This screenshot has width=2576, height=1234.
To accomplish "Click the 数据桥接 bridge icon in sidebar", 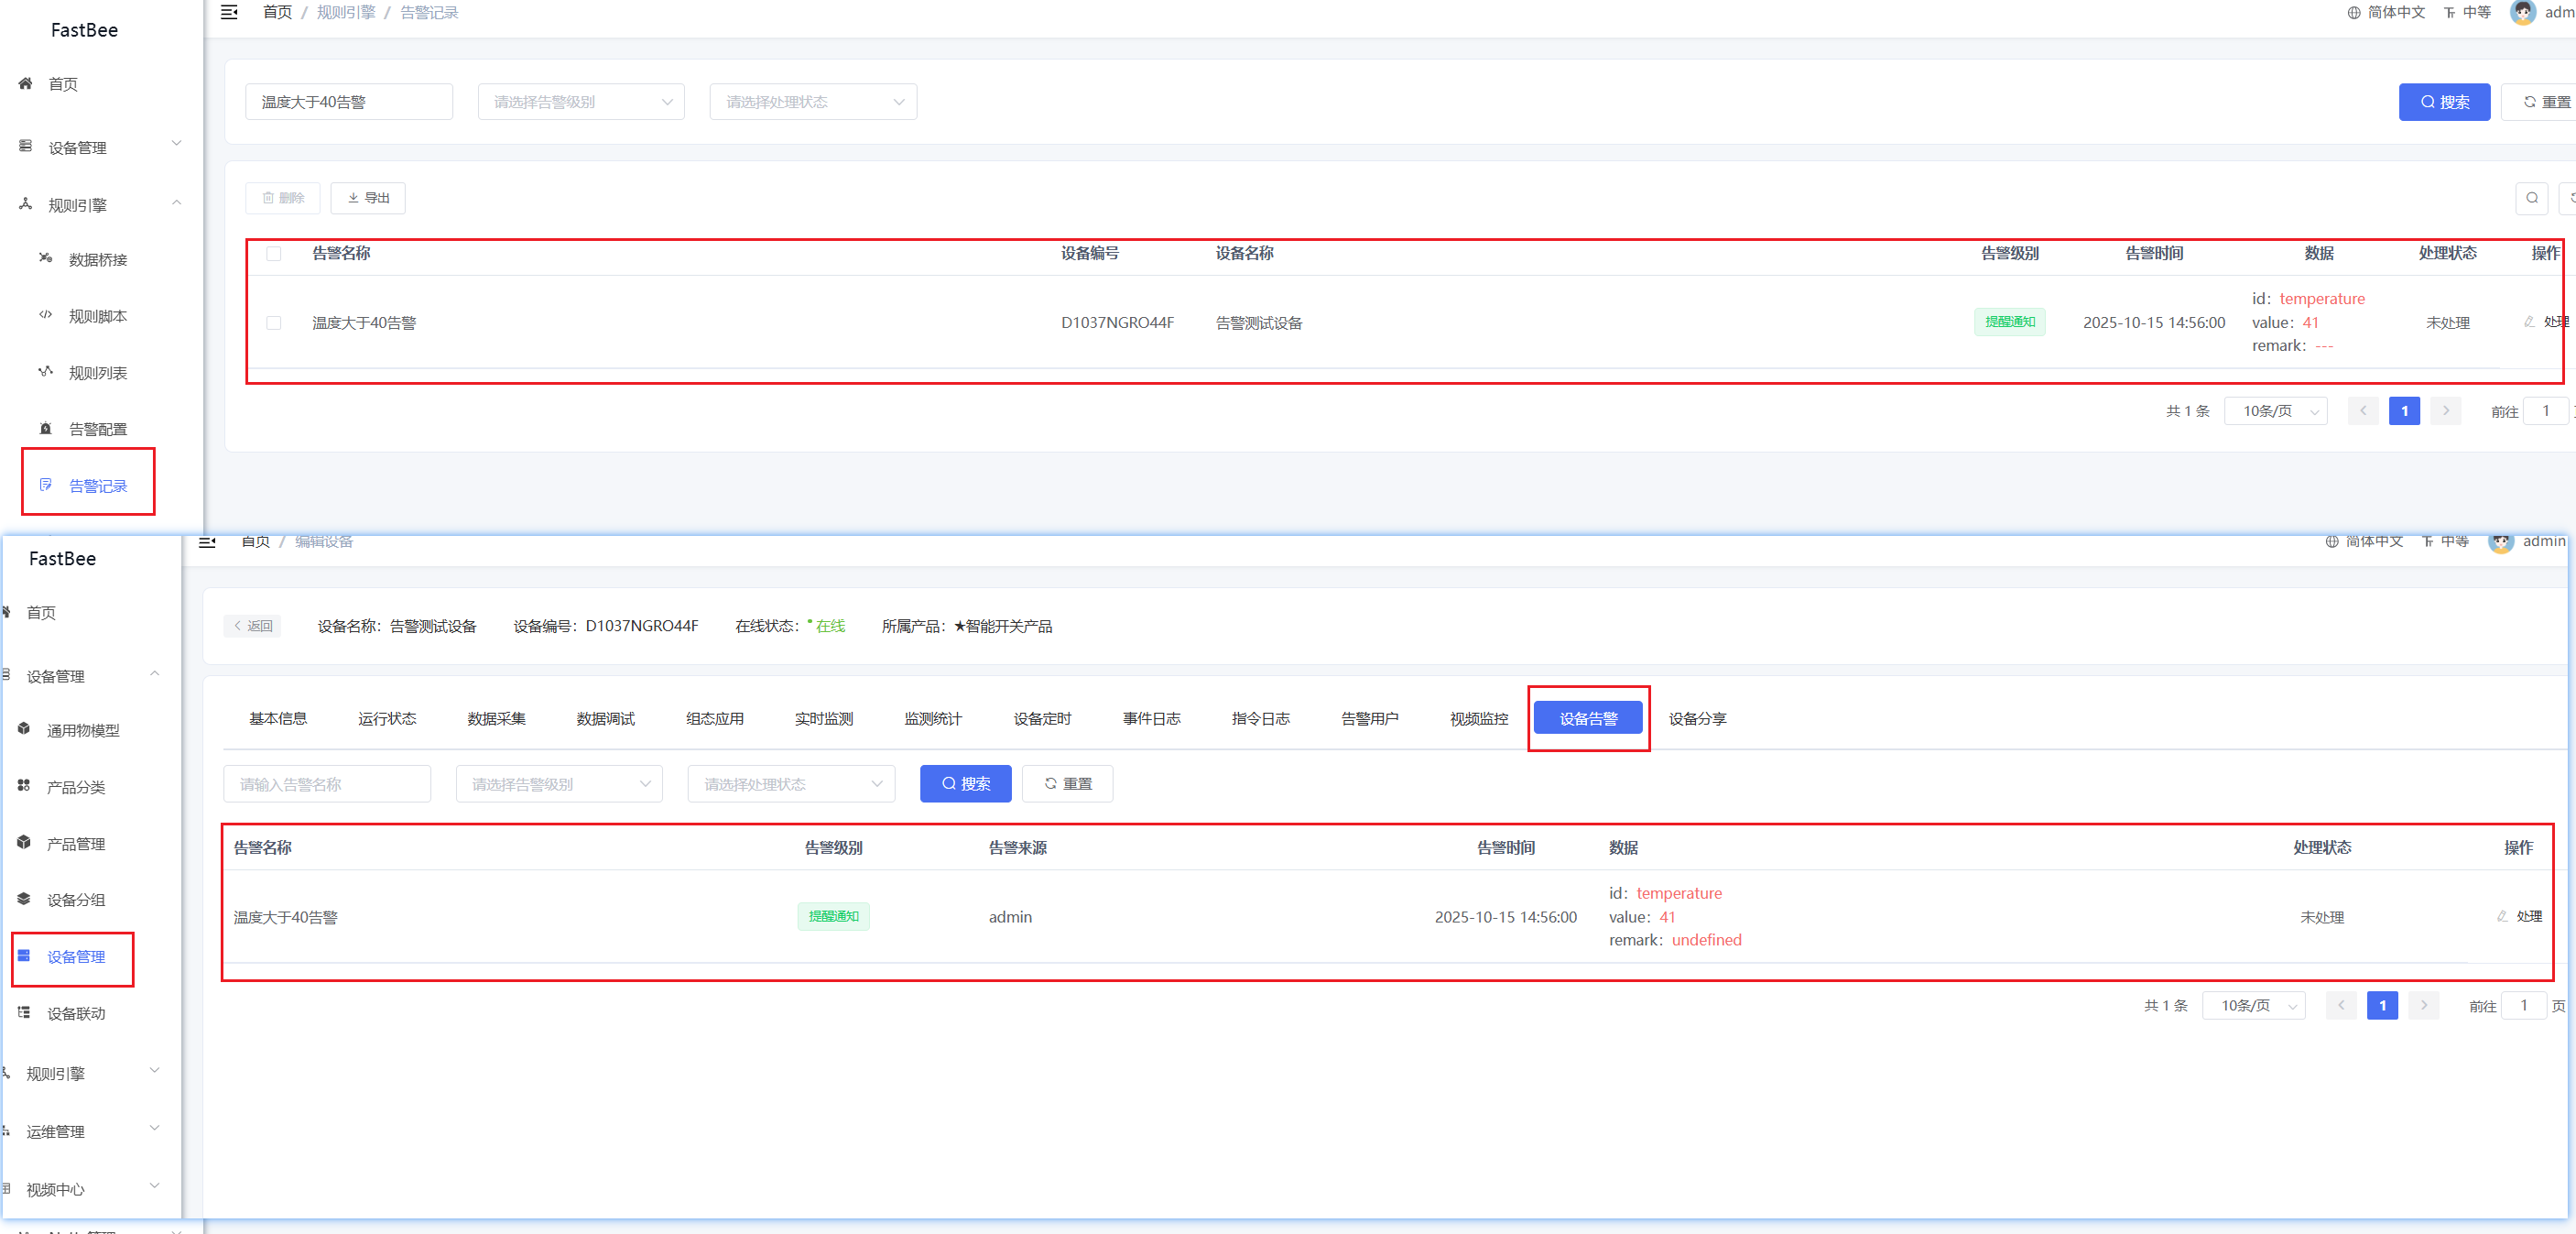I will click(x=45, y=258).
